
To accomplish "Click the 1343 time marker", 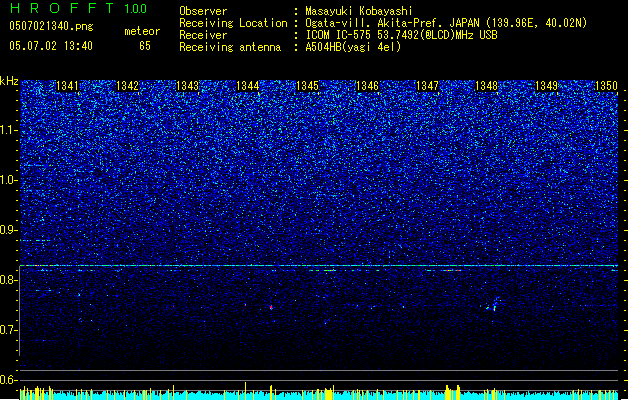I will [x=187, y=86].
